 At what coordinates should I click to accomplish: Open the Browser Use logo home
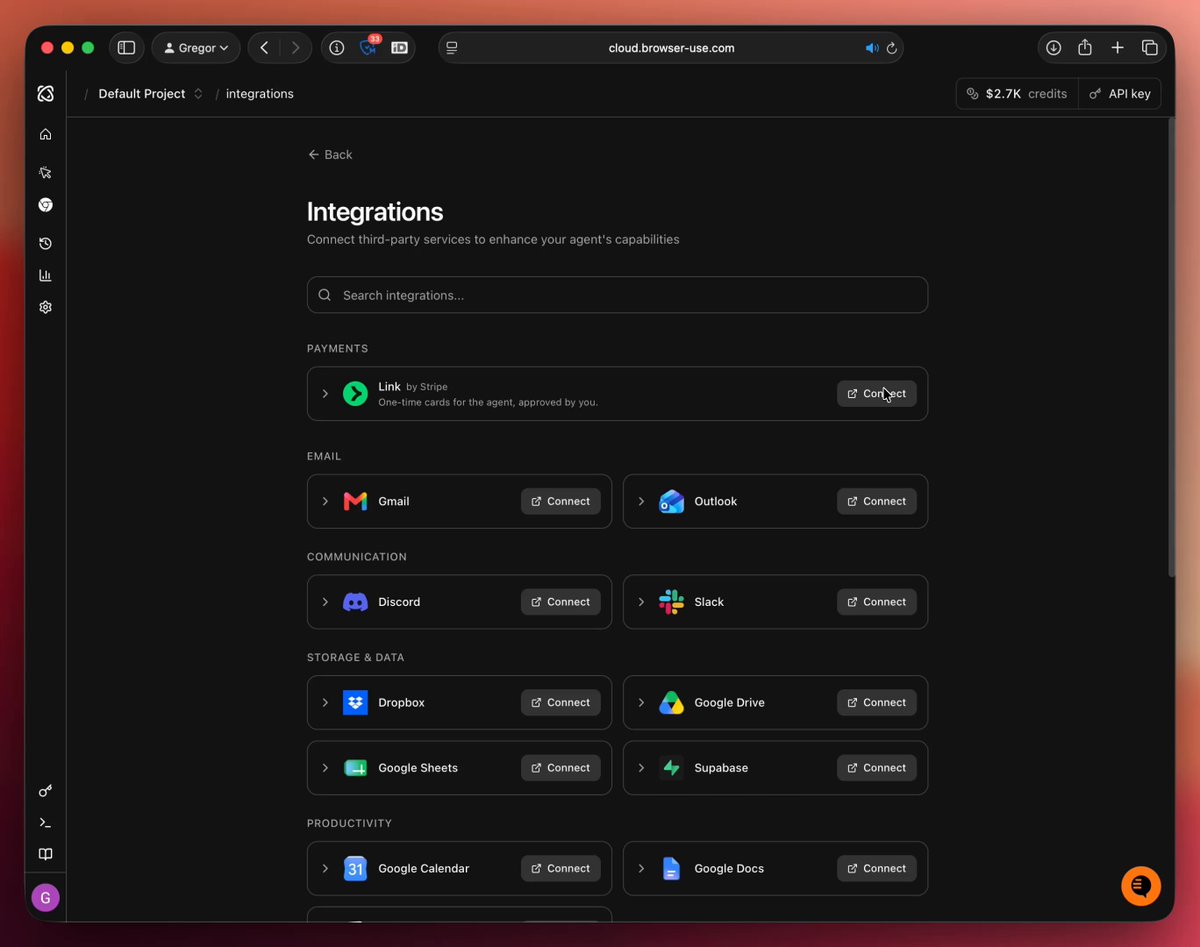pos(45,93)
